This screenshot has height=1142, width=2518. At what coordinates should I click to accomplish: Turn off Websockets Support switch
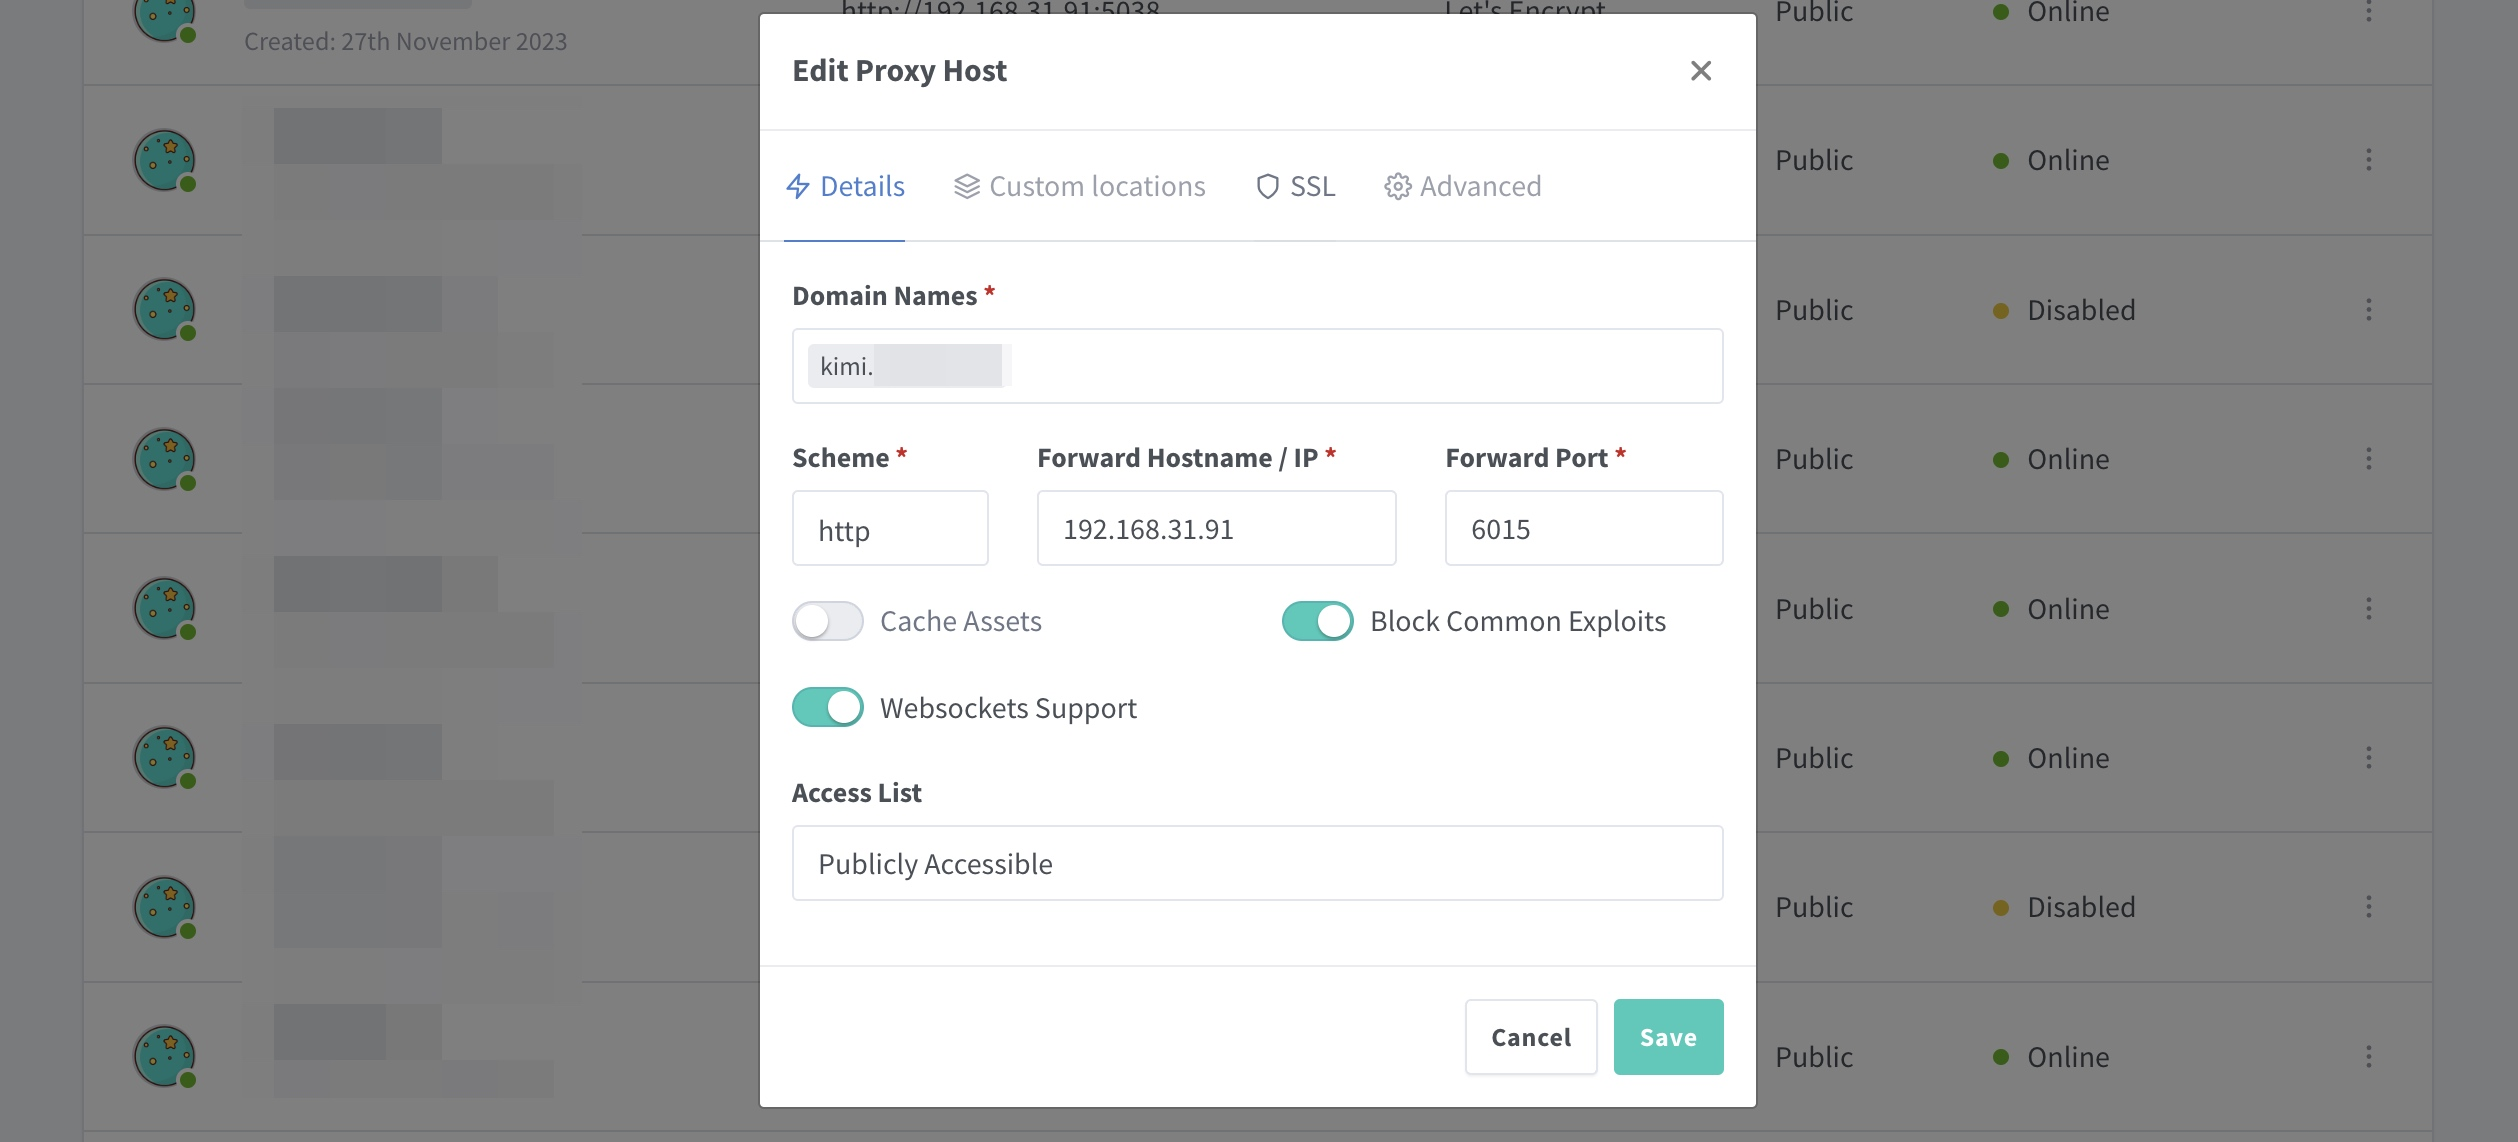[x=828, y=707]
